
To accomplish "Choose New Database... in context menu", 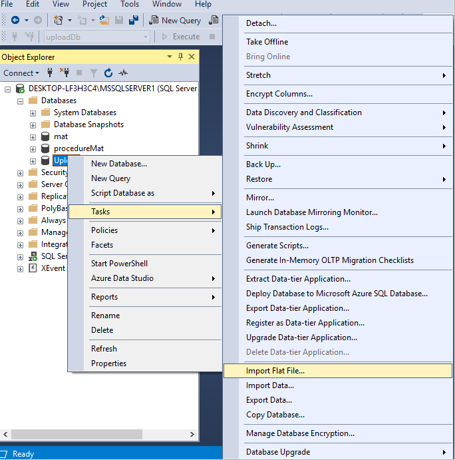I will pyautogui.click(x=145, y=164).
